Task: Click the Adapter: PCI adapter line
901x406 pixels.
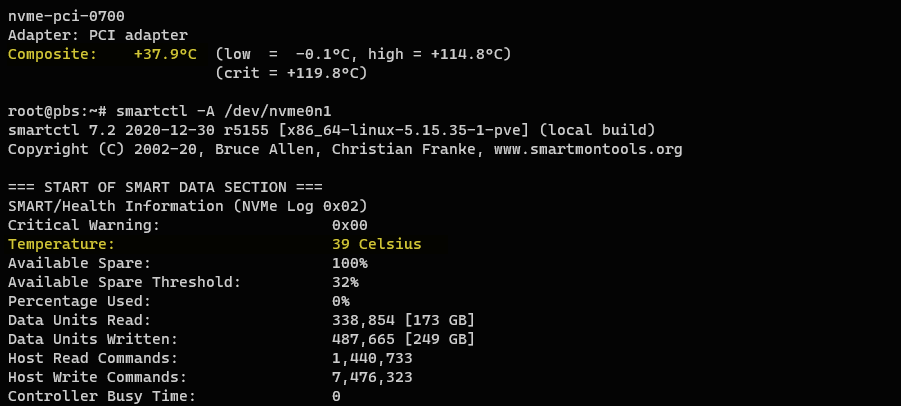Action: pos(97,34)
